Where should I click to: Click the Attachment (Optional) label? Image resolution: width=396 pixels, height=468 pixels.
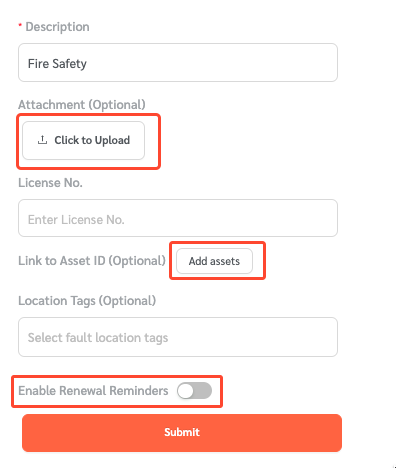[x=82, y=105]
